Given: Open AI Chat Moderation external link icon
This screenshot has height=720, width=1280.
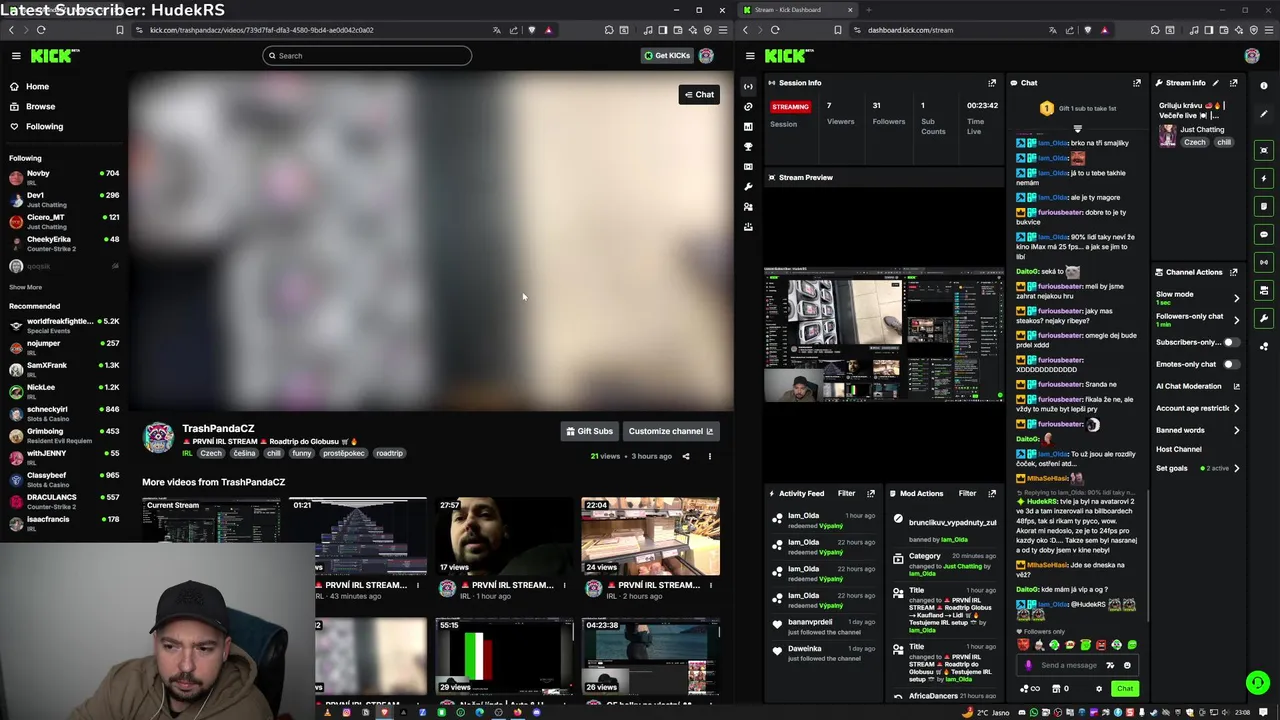Looking at the screenshot, I should (1236, 386).
